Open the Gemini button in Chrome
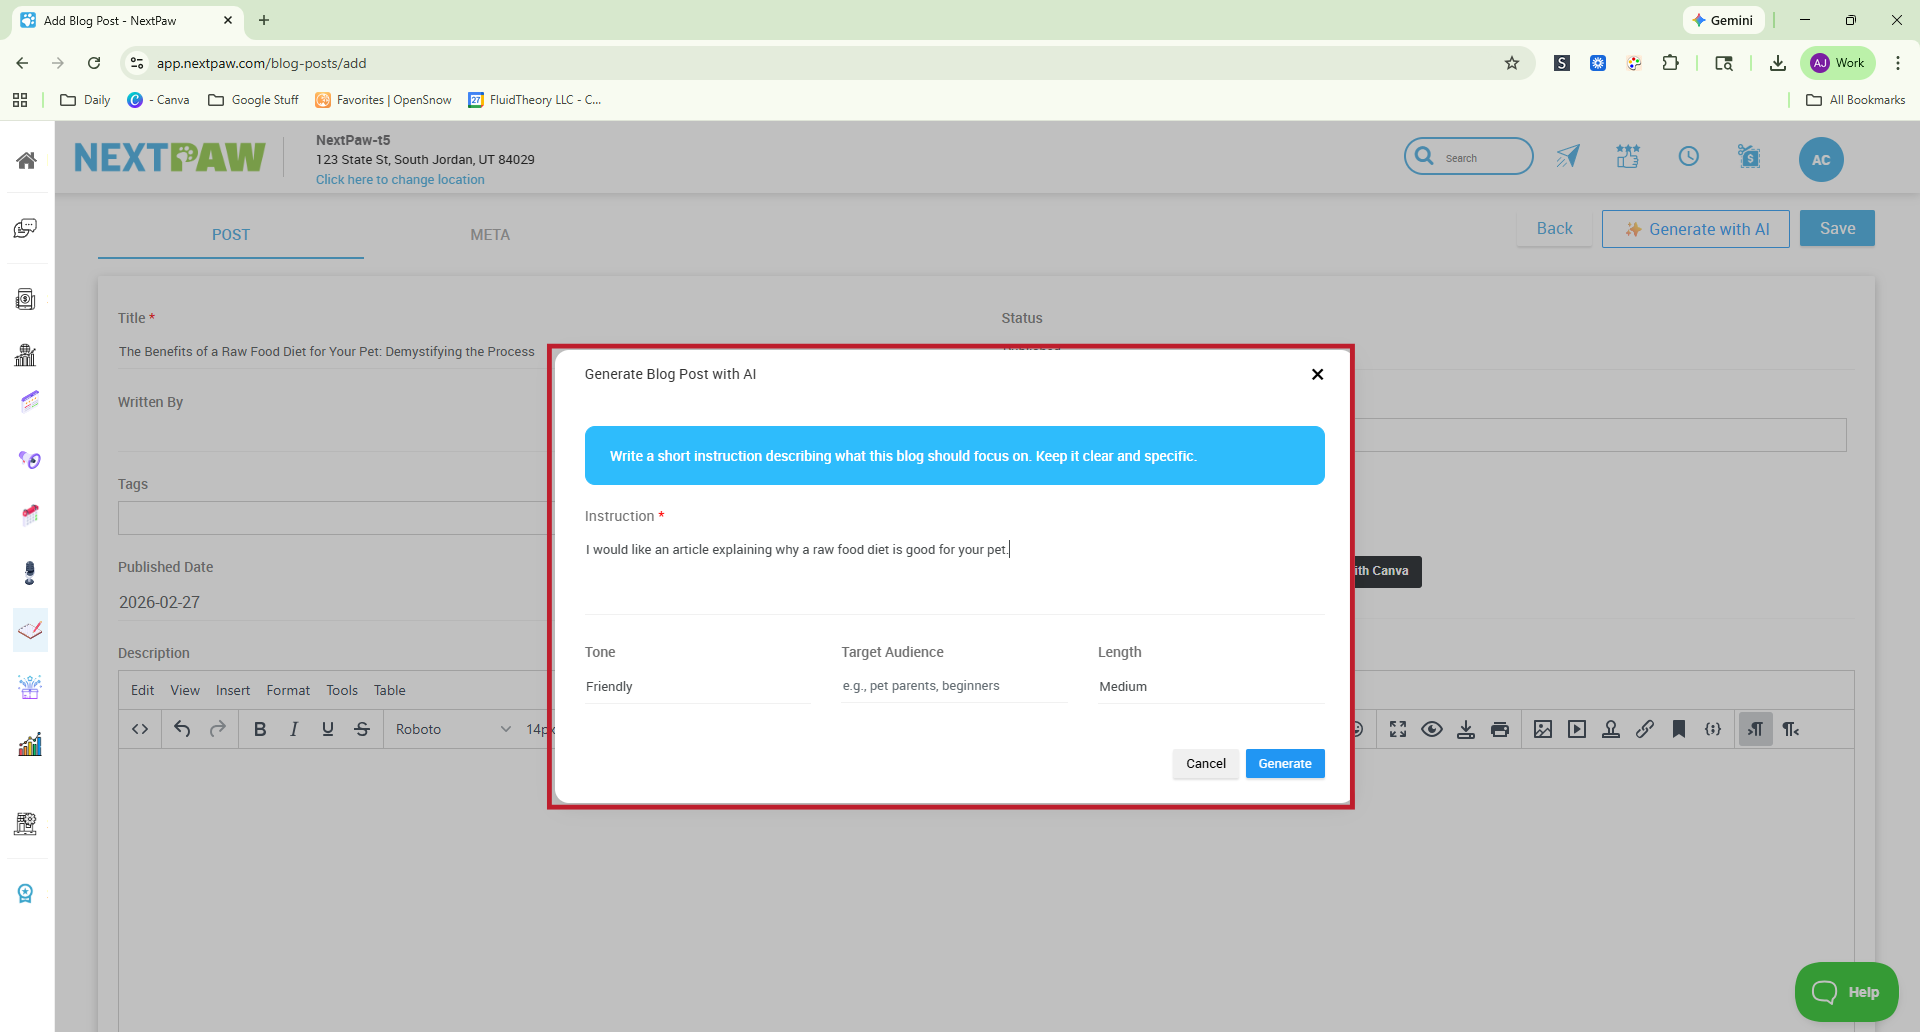Viewport: 1920px width, 1032px height. tap(1723, 20)
